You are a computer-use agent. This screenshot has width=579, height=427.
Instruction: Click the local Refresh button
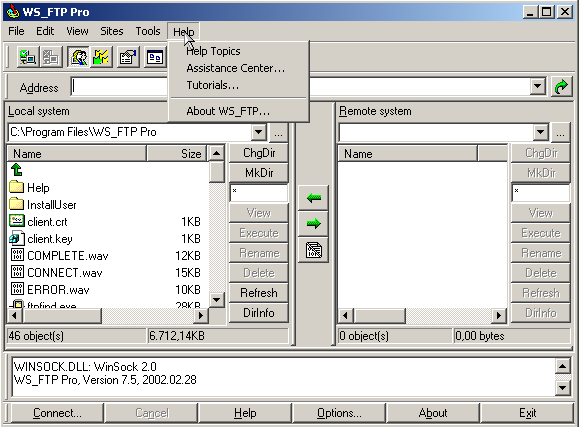click(259, 293)
